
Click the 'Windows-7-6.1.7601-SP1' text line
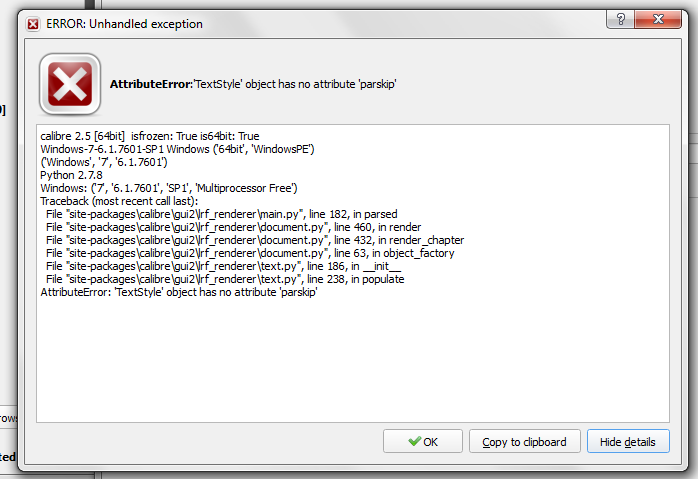point(178,149)
